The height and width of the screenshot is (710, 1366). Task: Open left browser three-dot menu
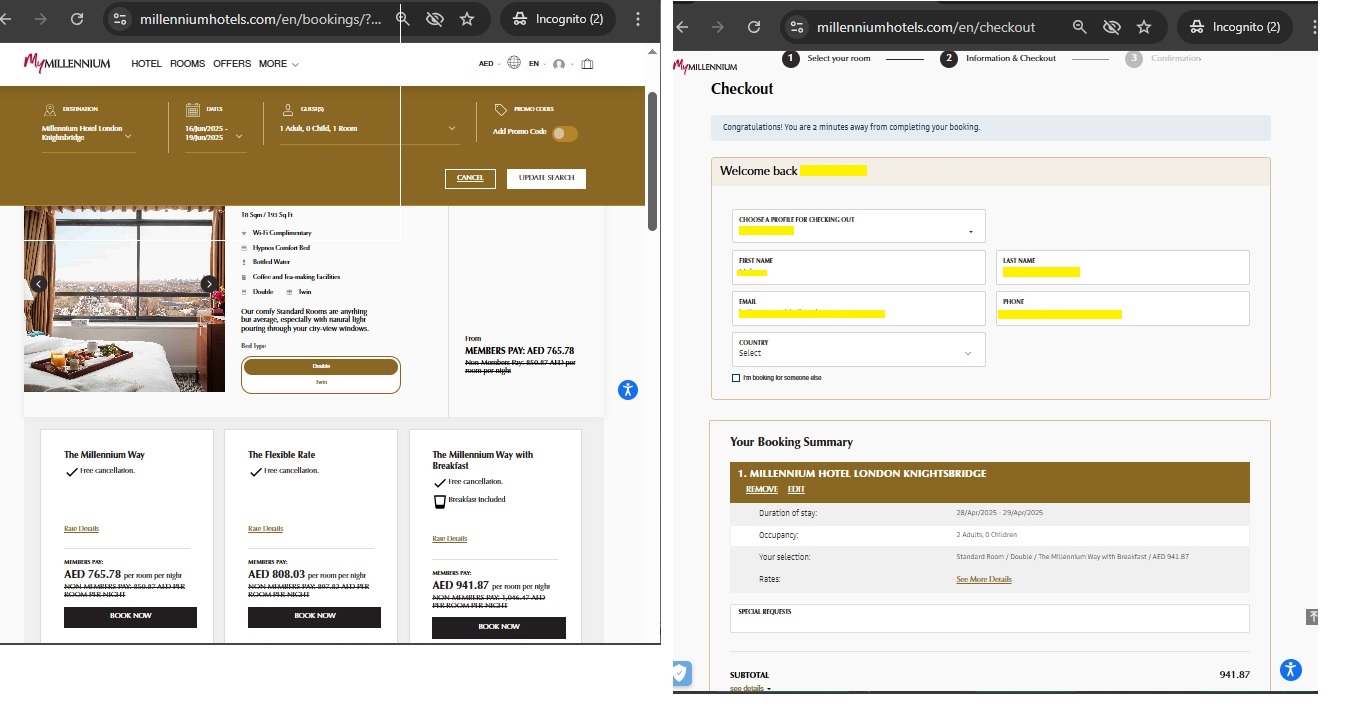(x=638, y=19)
